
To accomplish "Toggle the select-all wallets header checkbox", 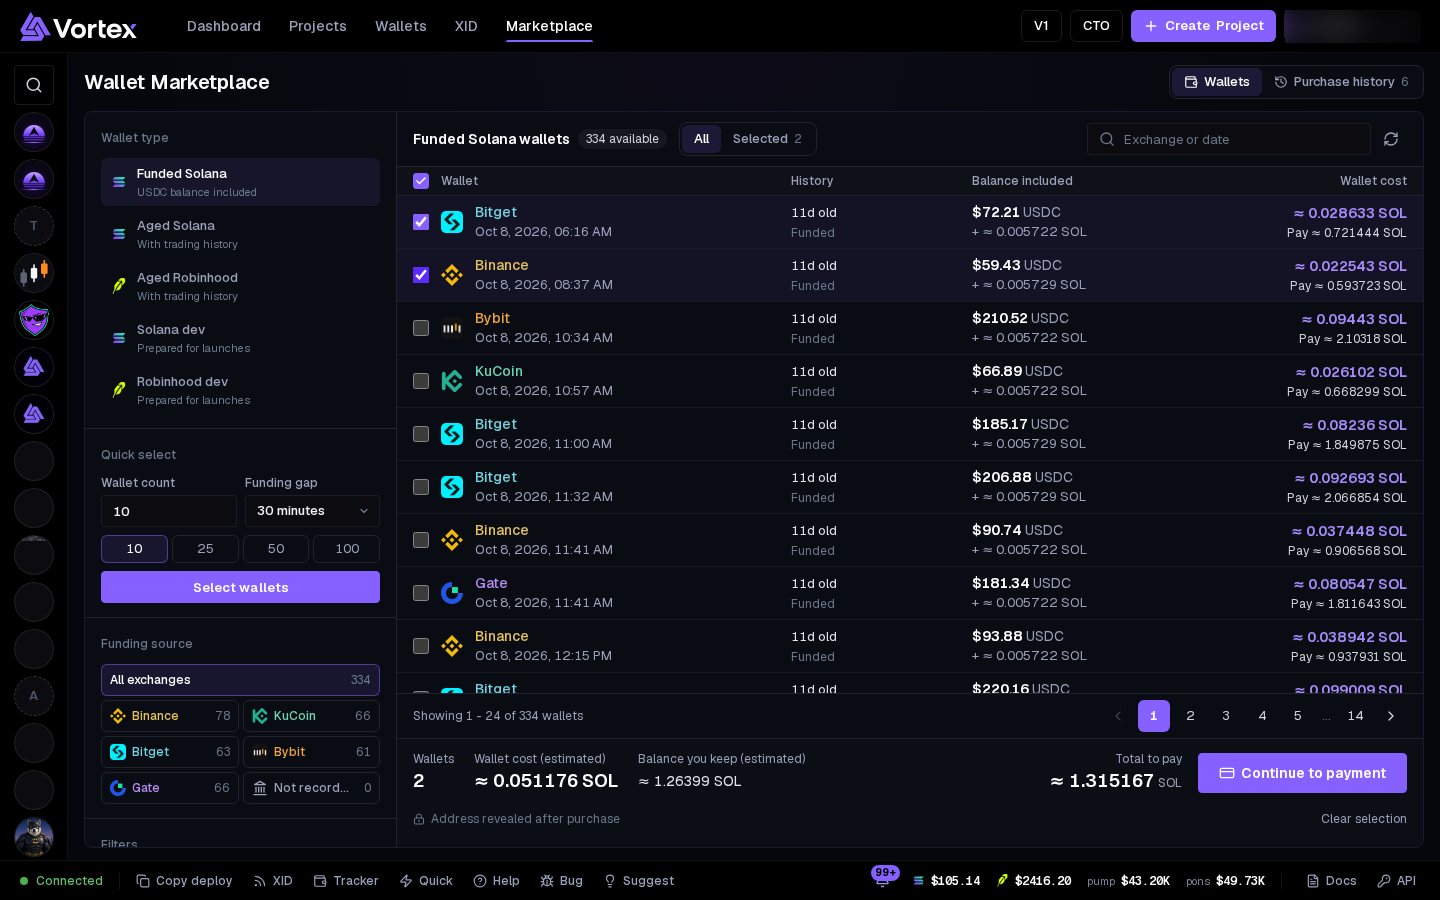I will coord(421,181).
